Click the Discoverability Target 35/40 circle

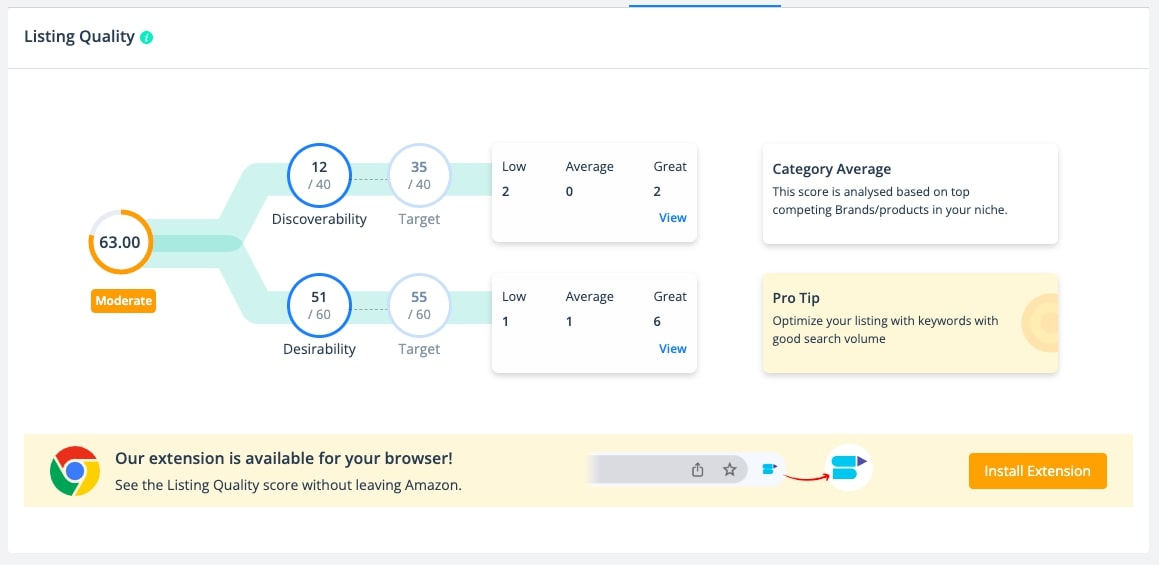pyautogui.click(x=419, y=175)
